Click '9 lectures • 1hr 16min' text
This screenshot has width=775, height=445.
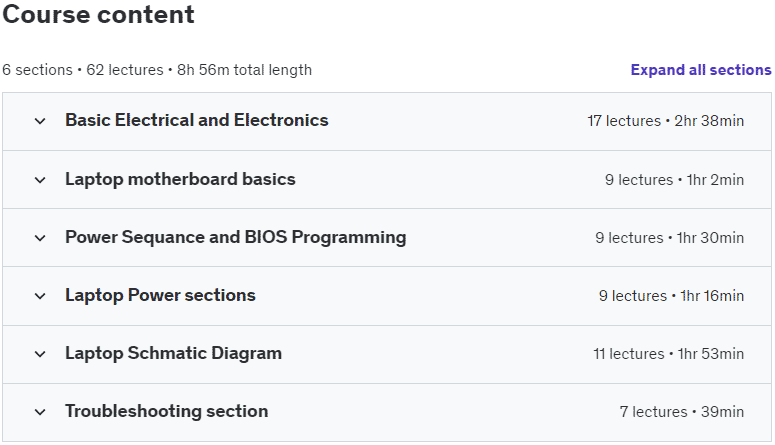(x=671, y=296)
